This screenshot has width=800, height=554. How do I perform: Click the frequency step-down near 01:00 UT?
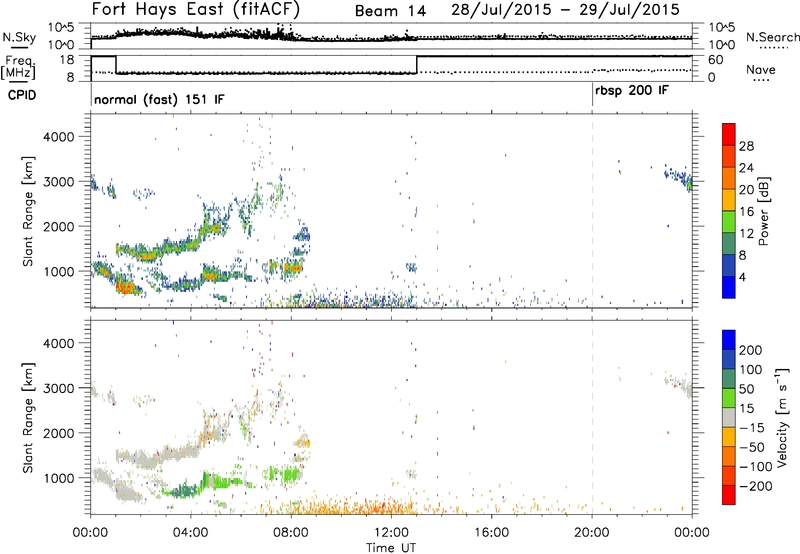116,65
